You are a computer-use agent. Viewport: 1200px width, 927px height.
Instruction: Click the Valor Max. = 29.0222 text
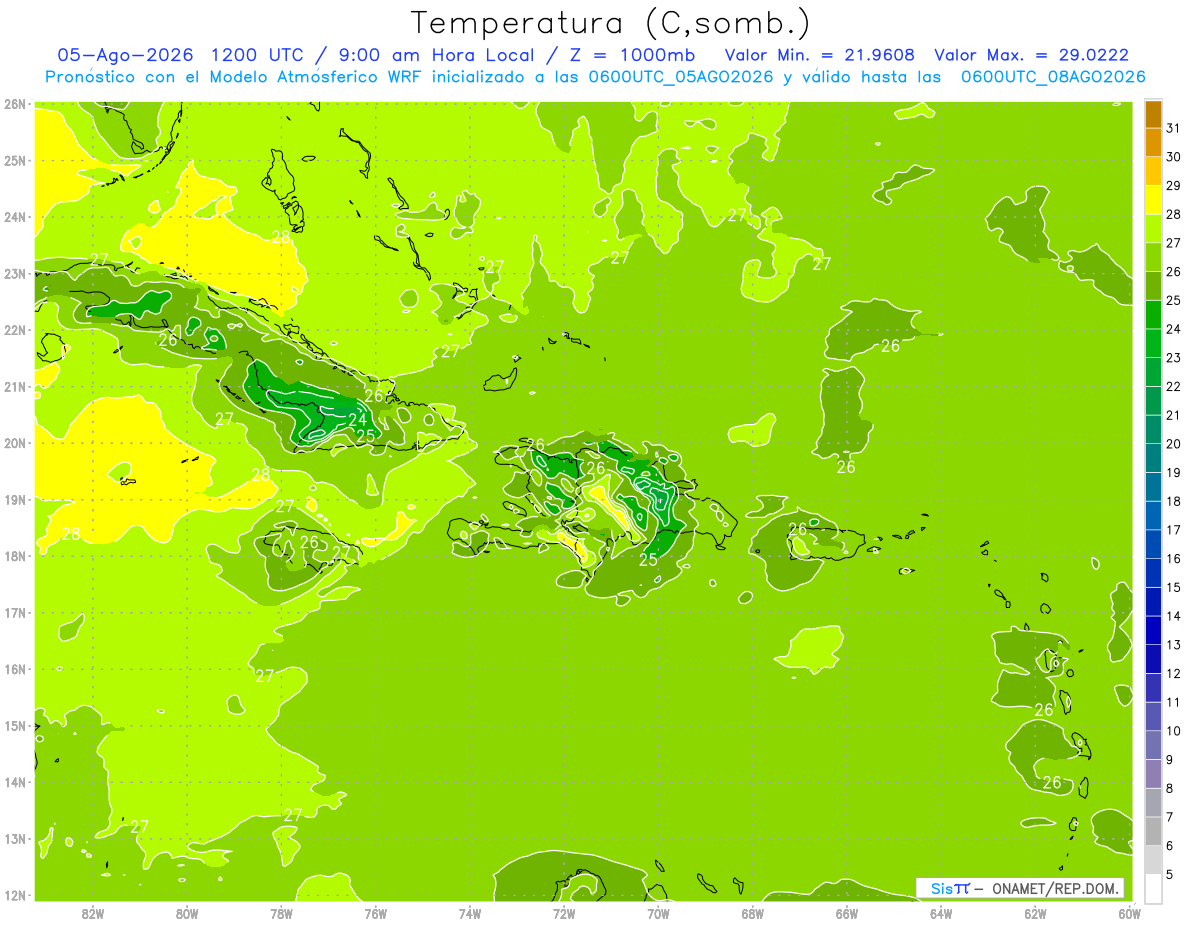click(1032, 55)
